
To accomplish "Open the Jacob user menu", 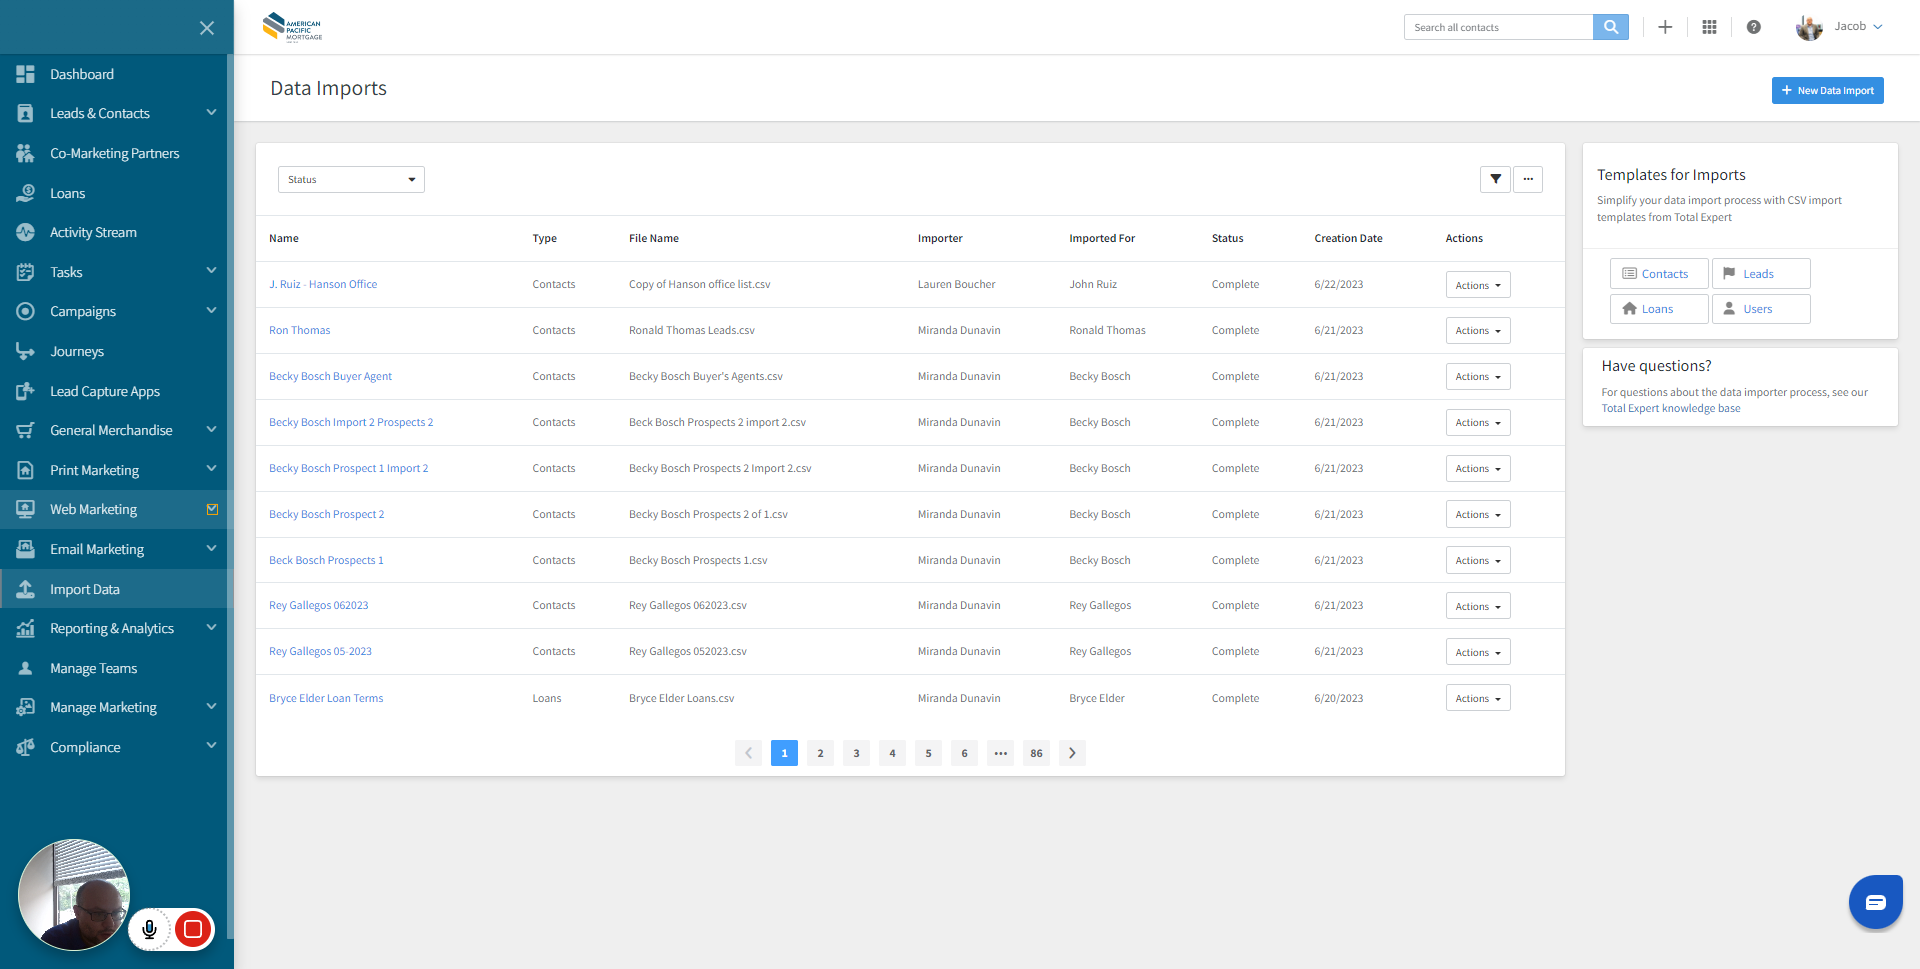I will point(1839,27).
